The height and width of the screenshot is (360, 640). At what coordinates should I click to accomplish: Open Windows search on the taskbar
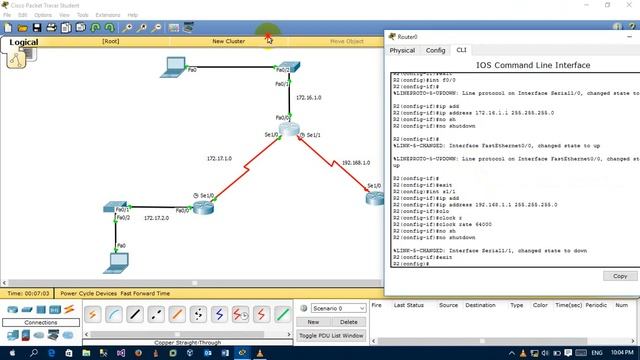33,353
